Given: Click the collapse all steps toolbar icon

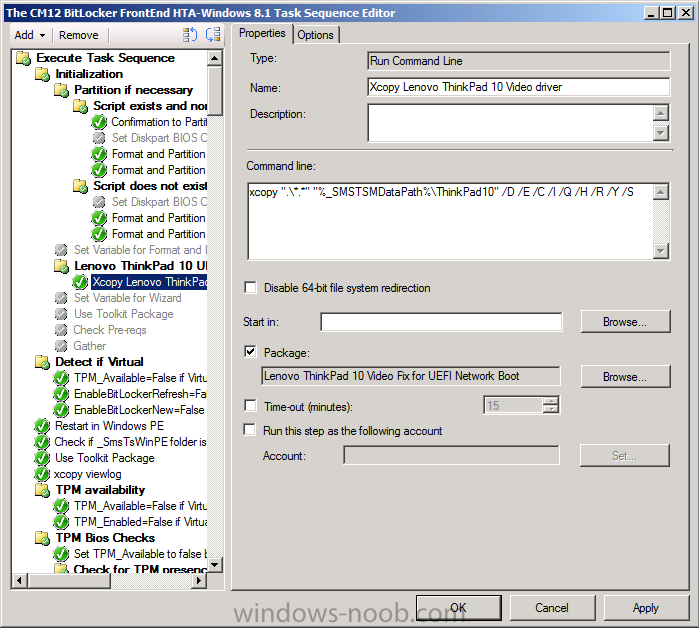Looking at the screenshot, I should point(213,35).
